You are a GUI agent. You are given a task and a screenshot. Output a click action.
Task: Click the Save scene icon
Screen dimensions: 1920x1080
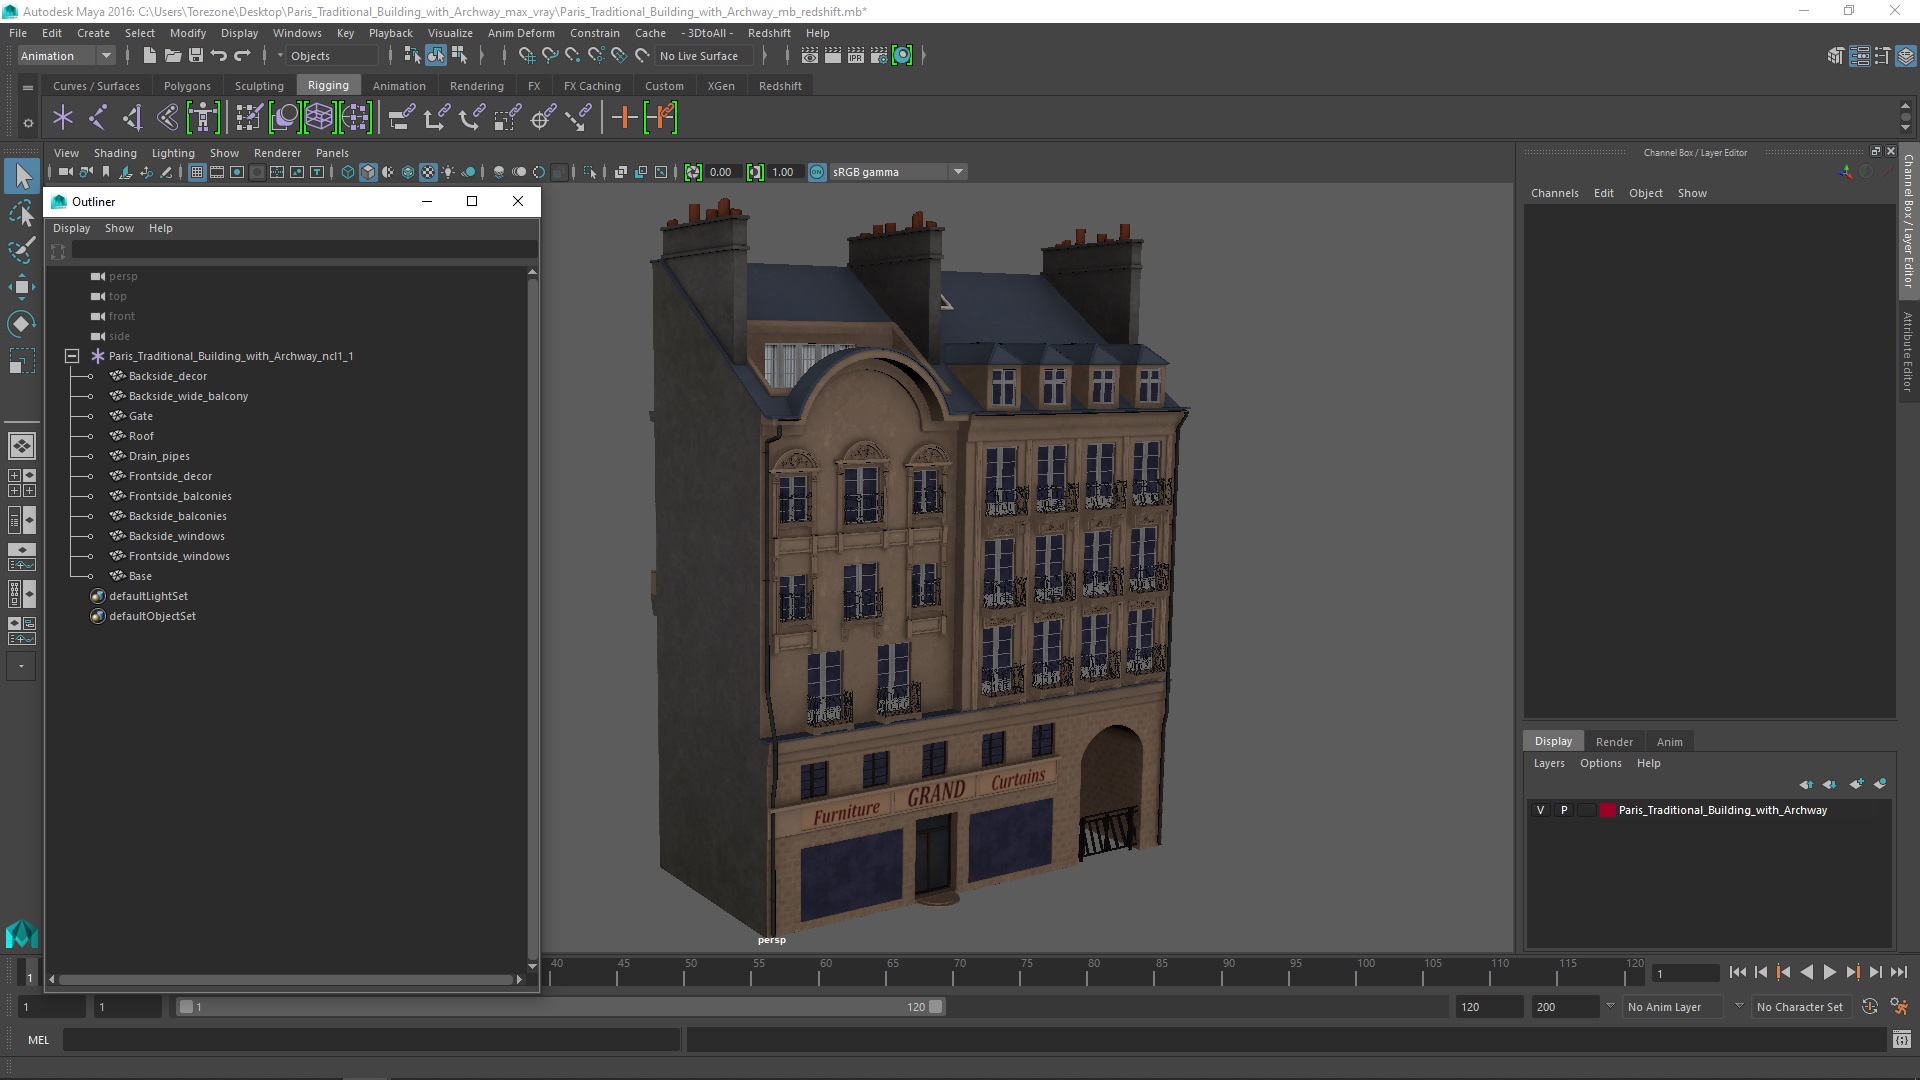(x=196, y=56)
